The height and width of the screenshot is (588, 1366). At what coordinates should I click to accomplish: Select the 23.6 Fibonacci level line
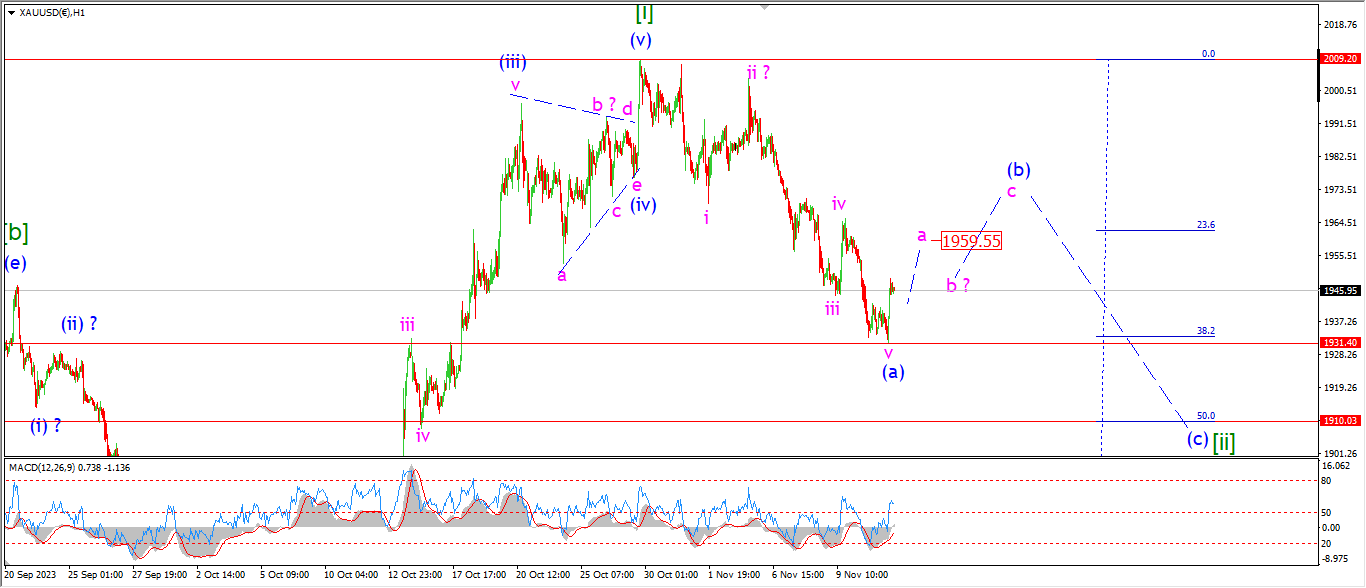click(x=1155, y=230)
